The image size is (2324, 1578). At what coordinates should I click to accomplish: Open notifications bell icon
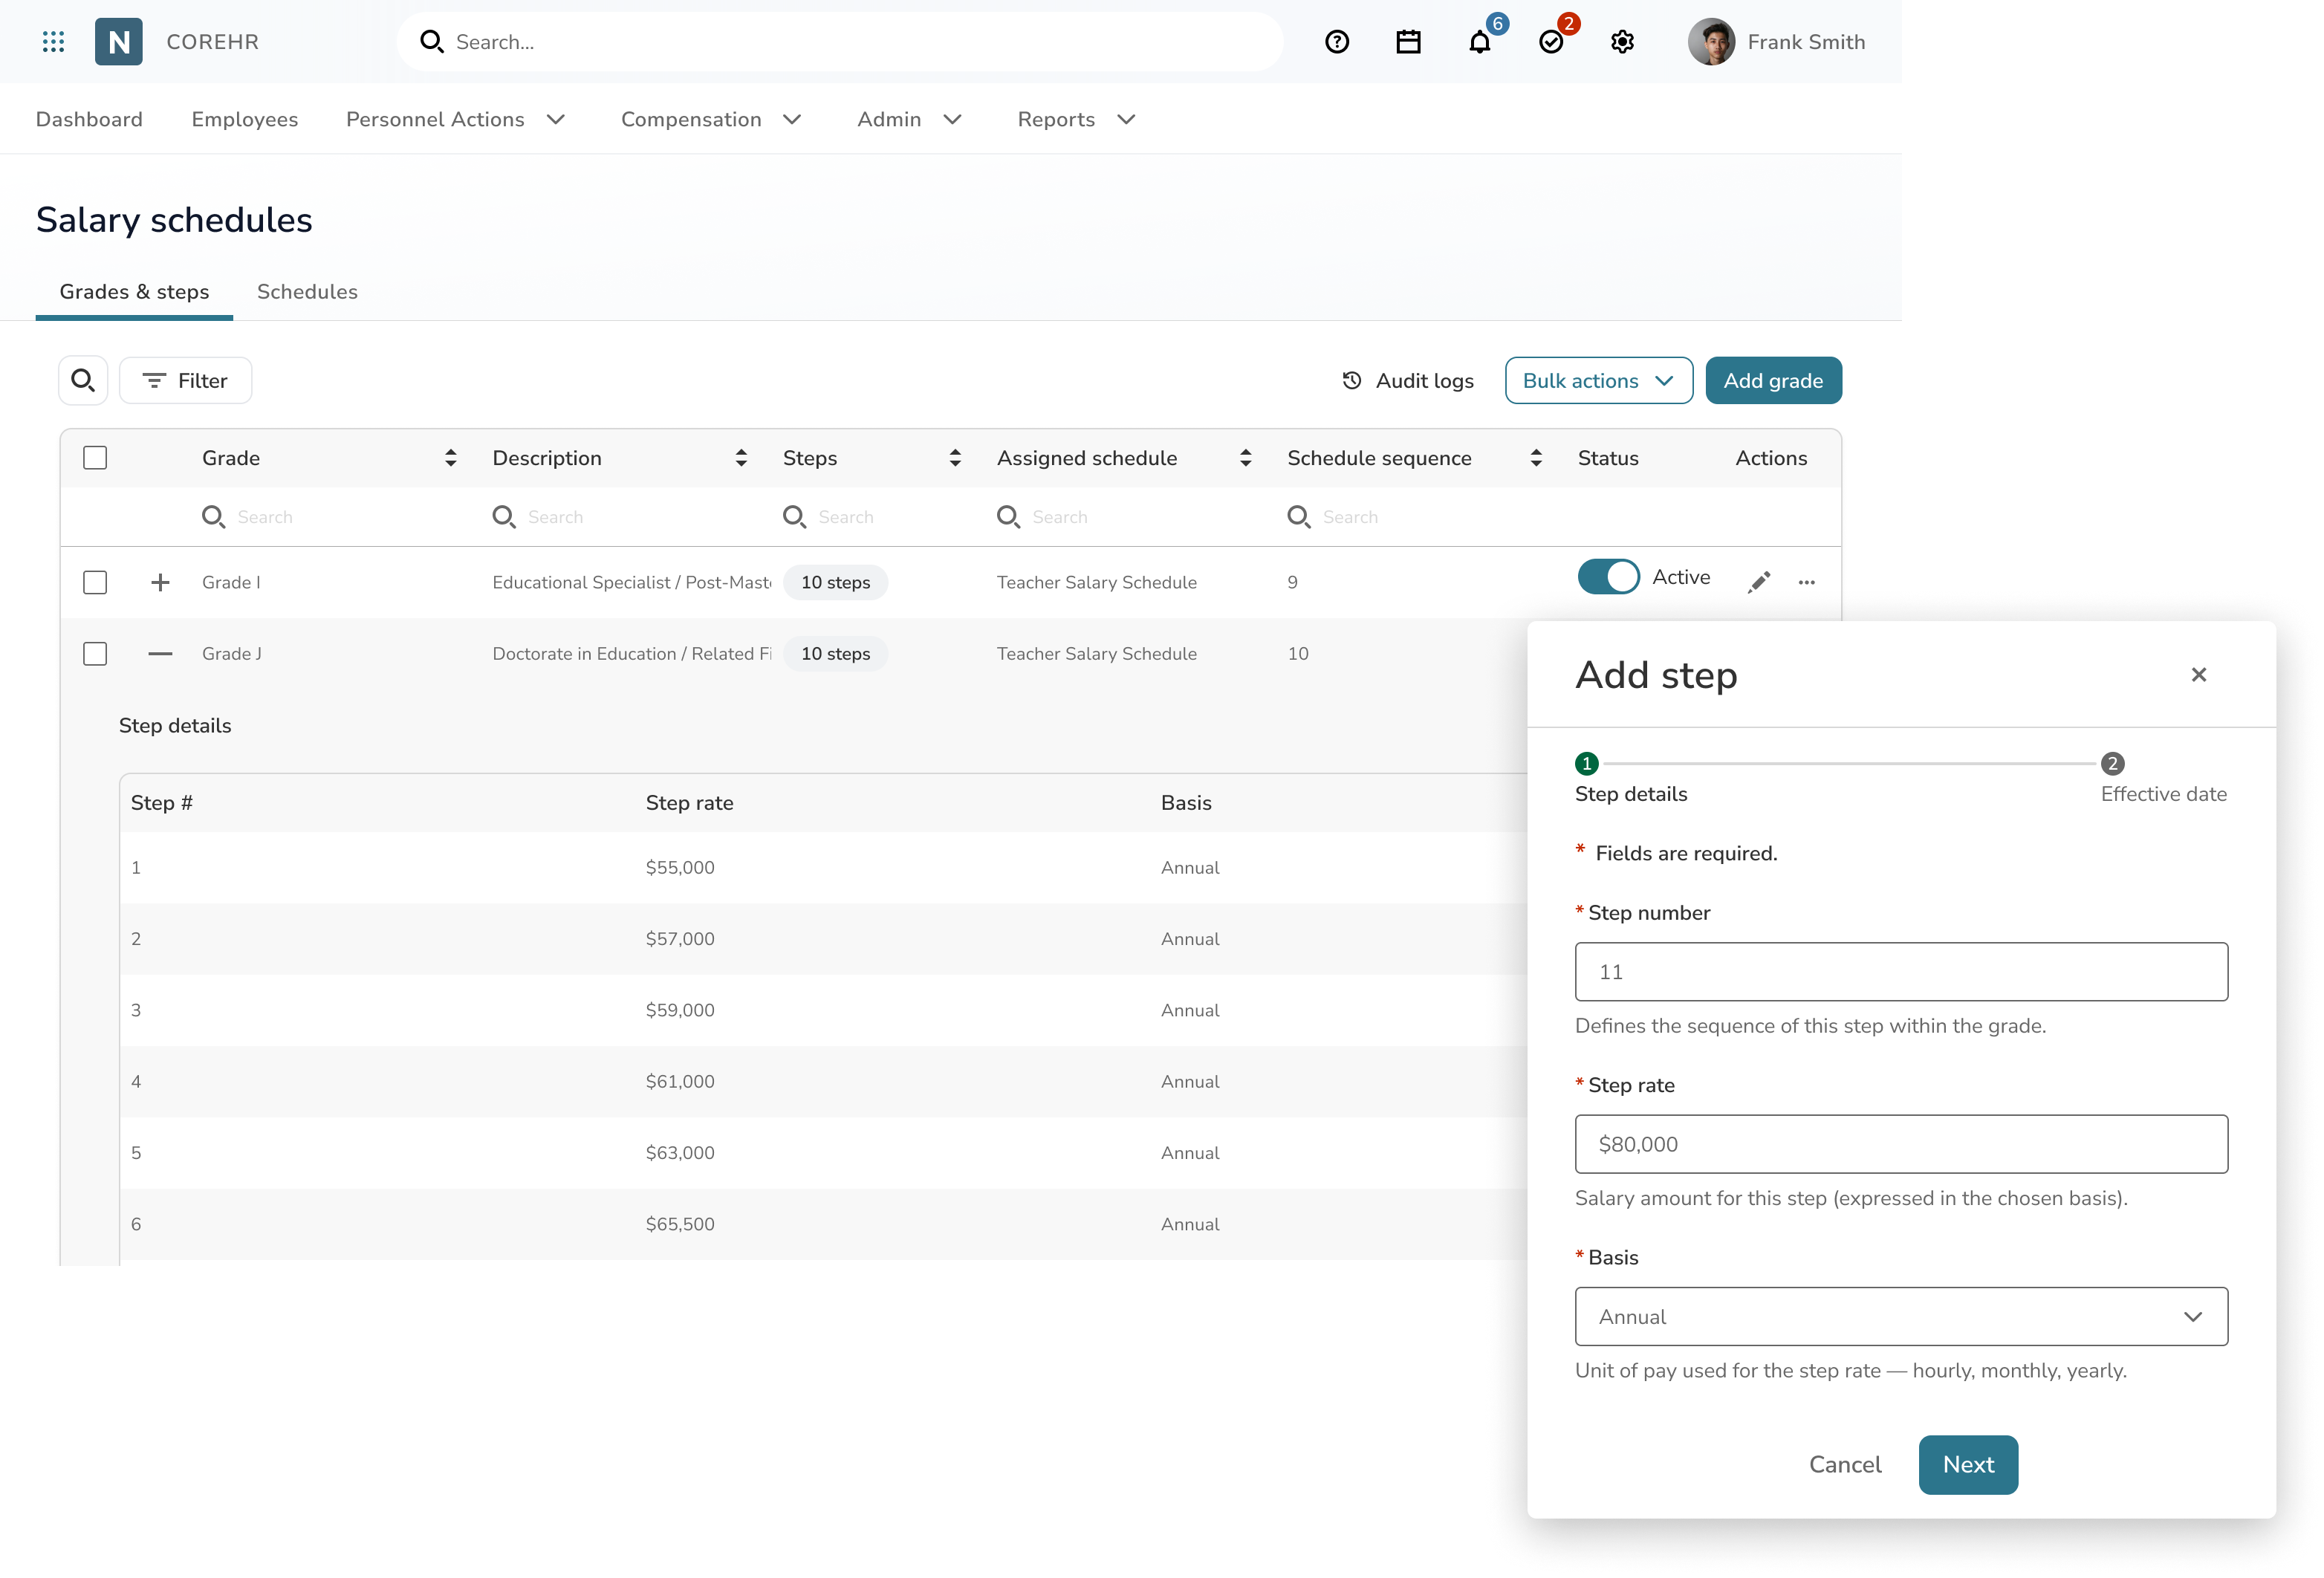pyautogui.click(x=1480, y=42)
